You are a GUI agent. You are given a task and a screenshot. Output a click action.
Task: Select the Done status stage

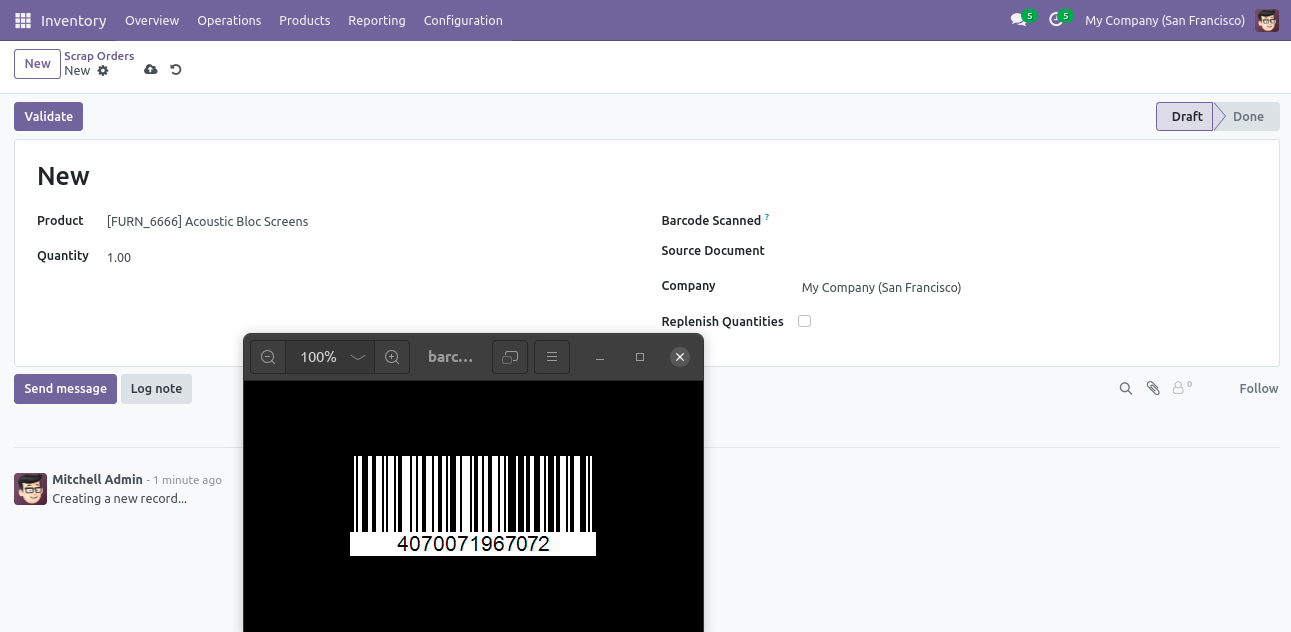pyautogui.click(x=1248, y=116)
